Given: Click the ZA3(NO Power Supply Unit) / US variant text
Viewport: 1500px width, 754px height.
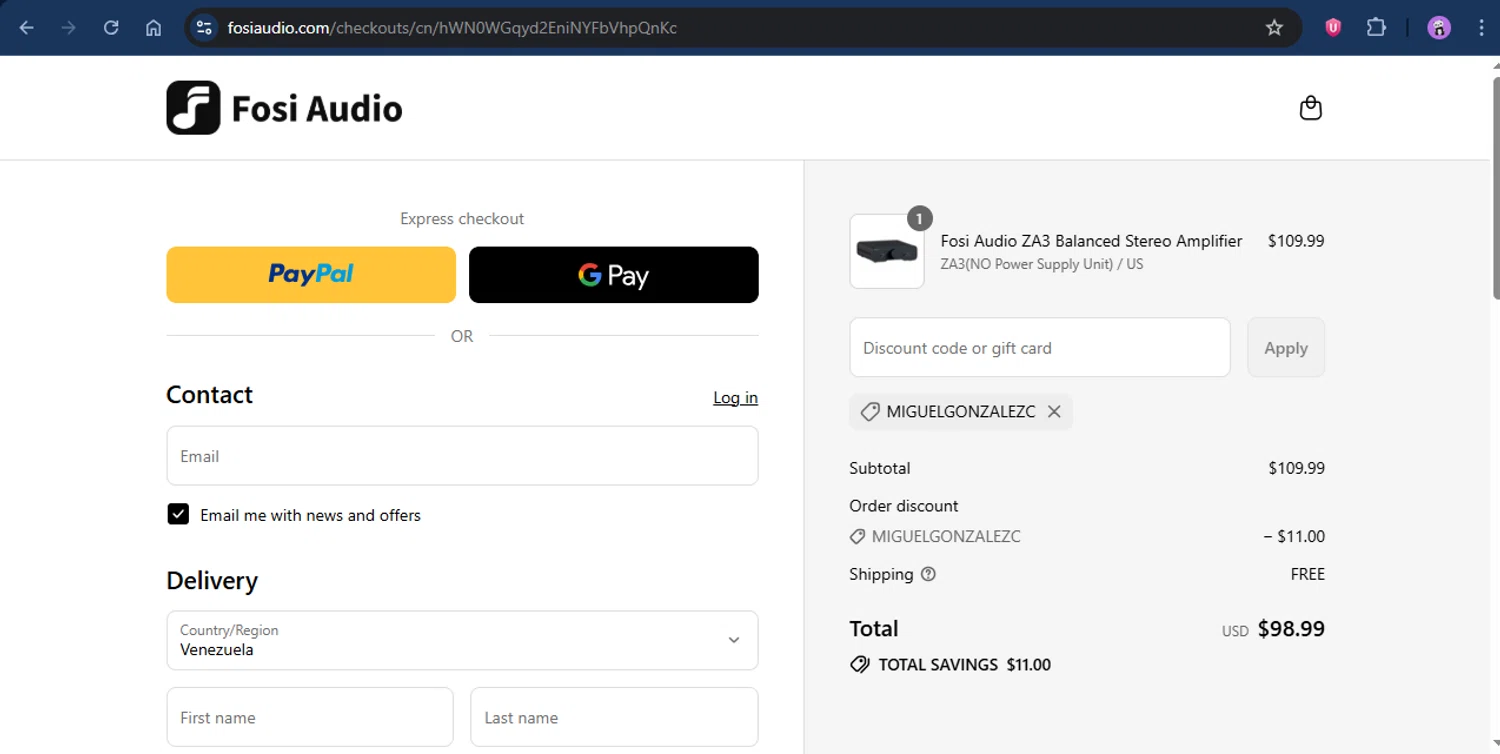Looking at the screenshot, I should (x=1041, y=264).
